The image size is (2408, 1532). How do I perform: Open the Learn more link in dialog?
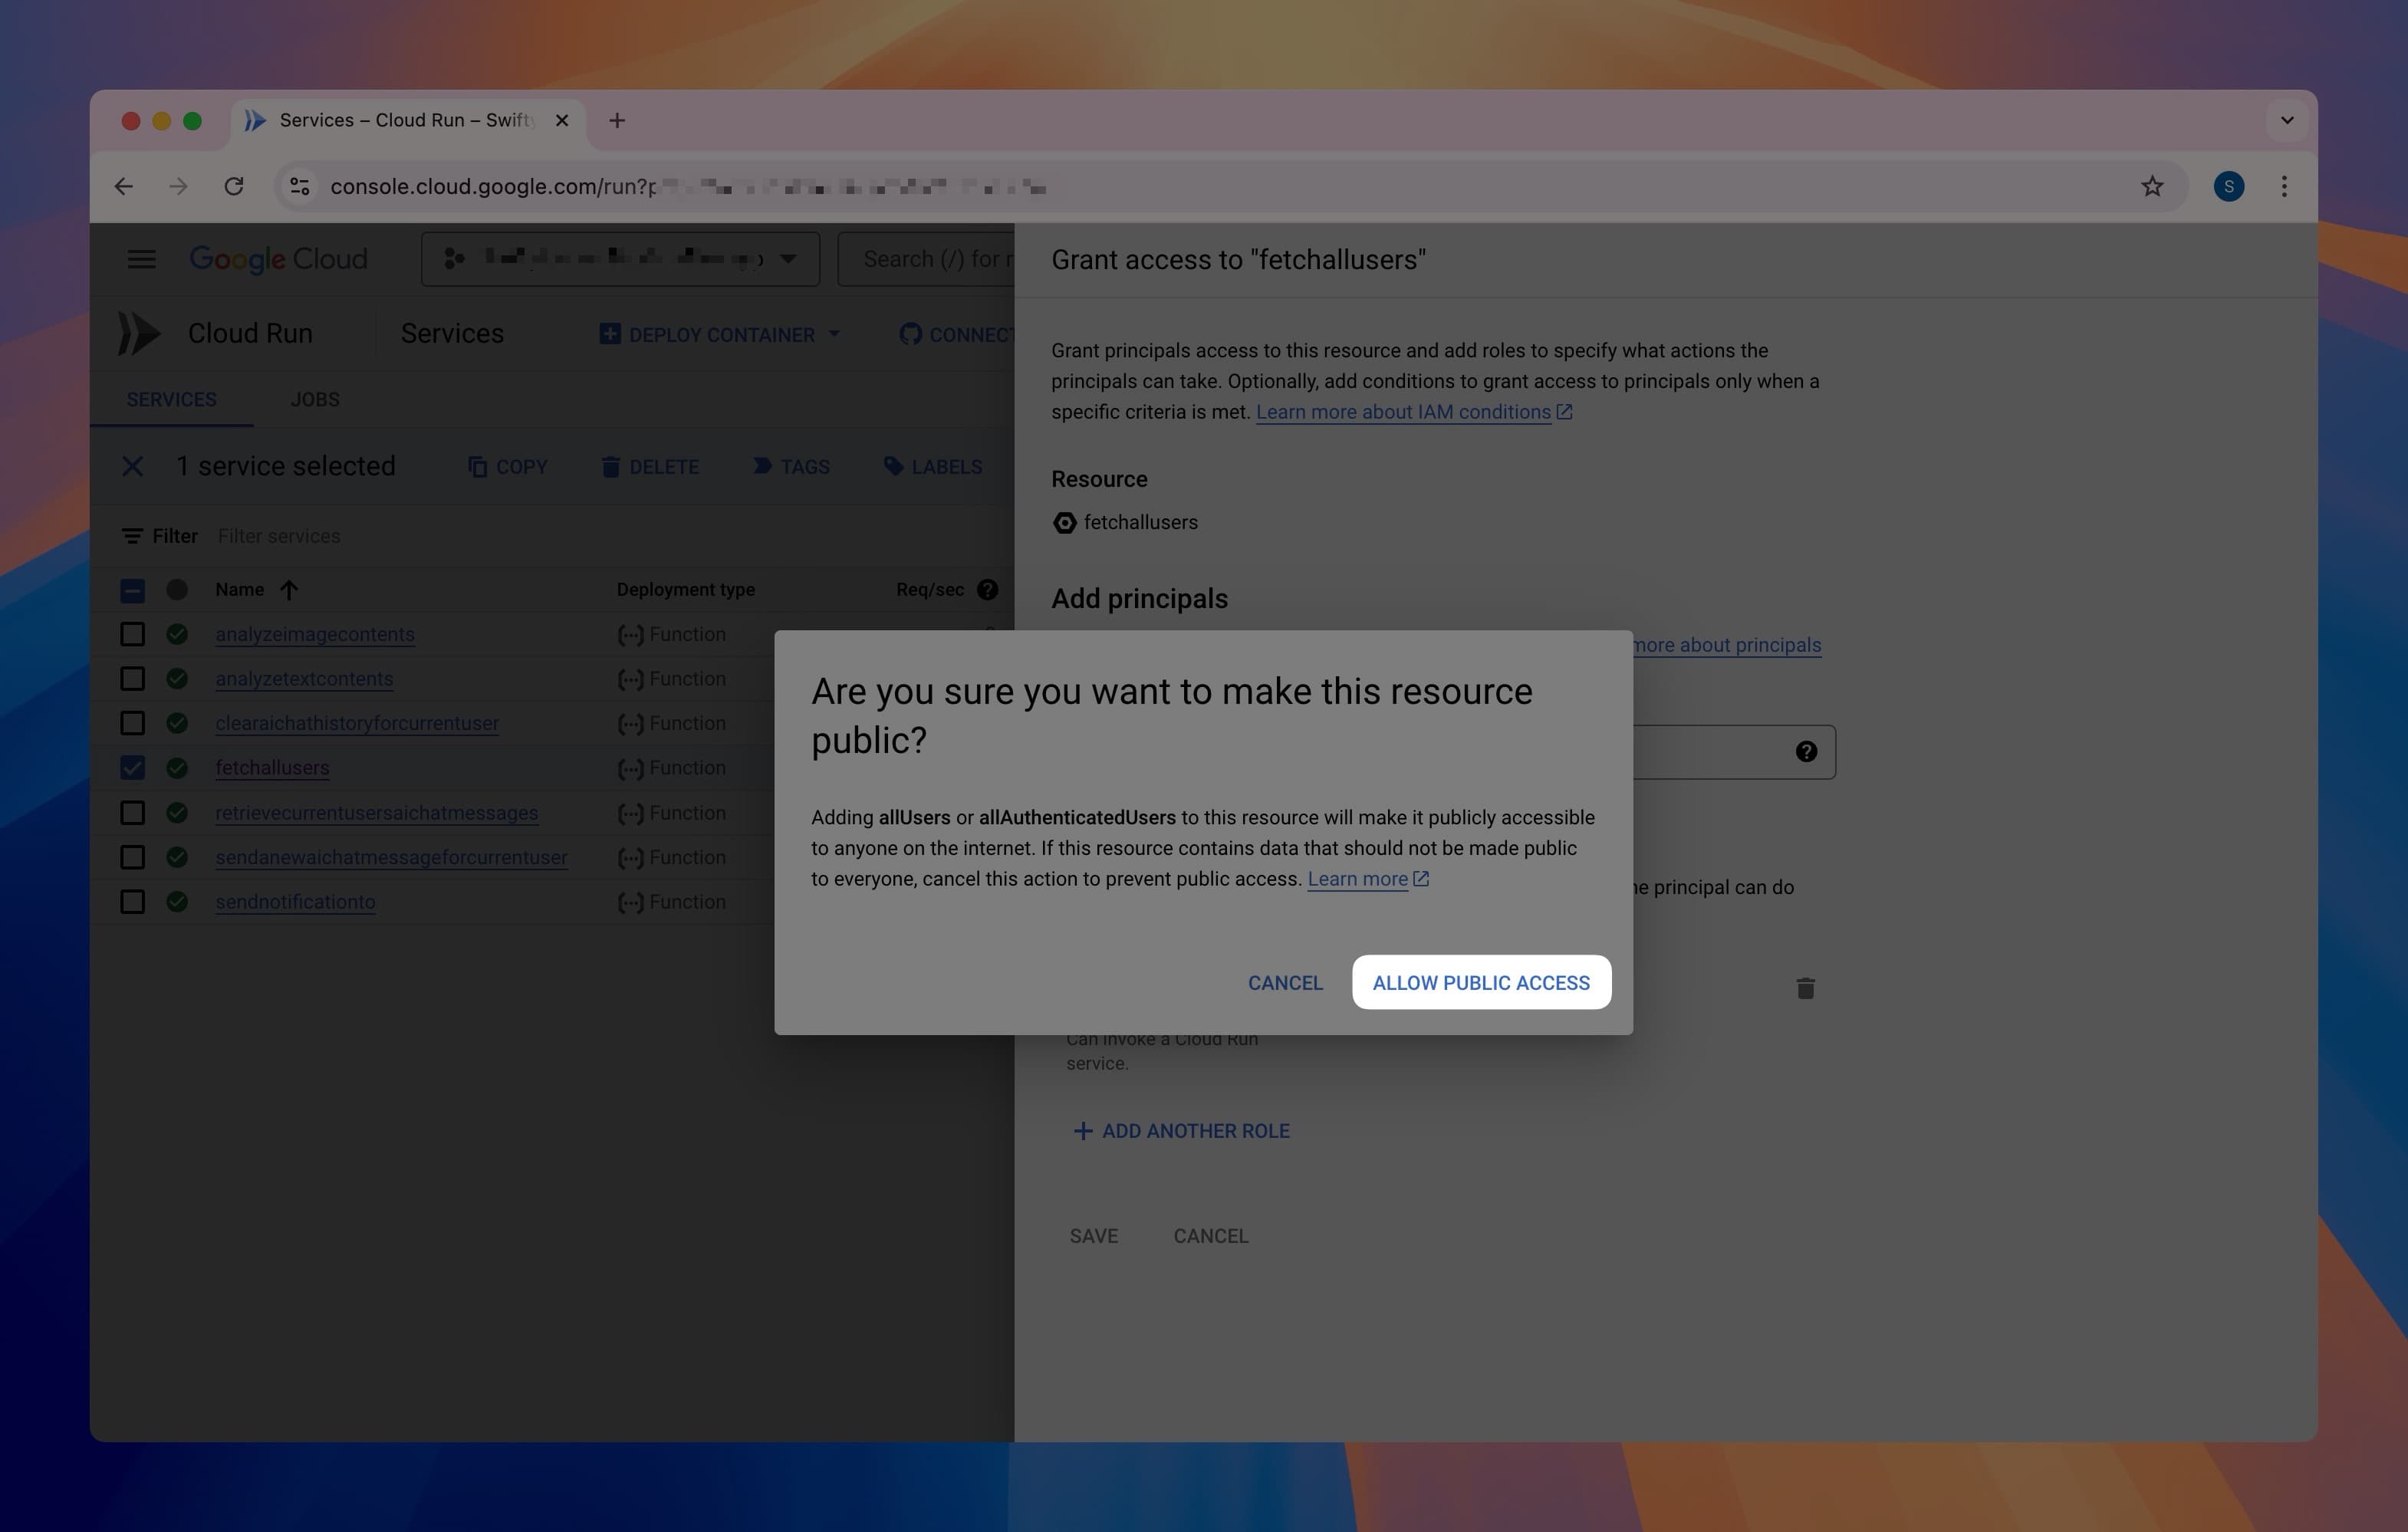1368,879
